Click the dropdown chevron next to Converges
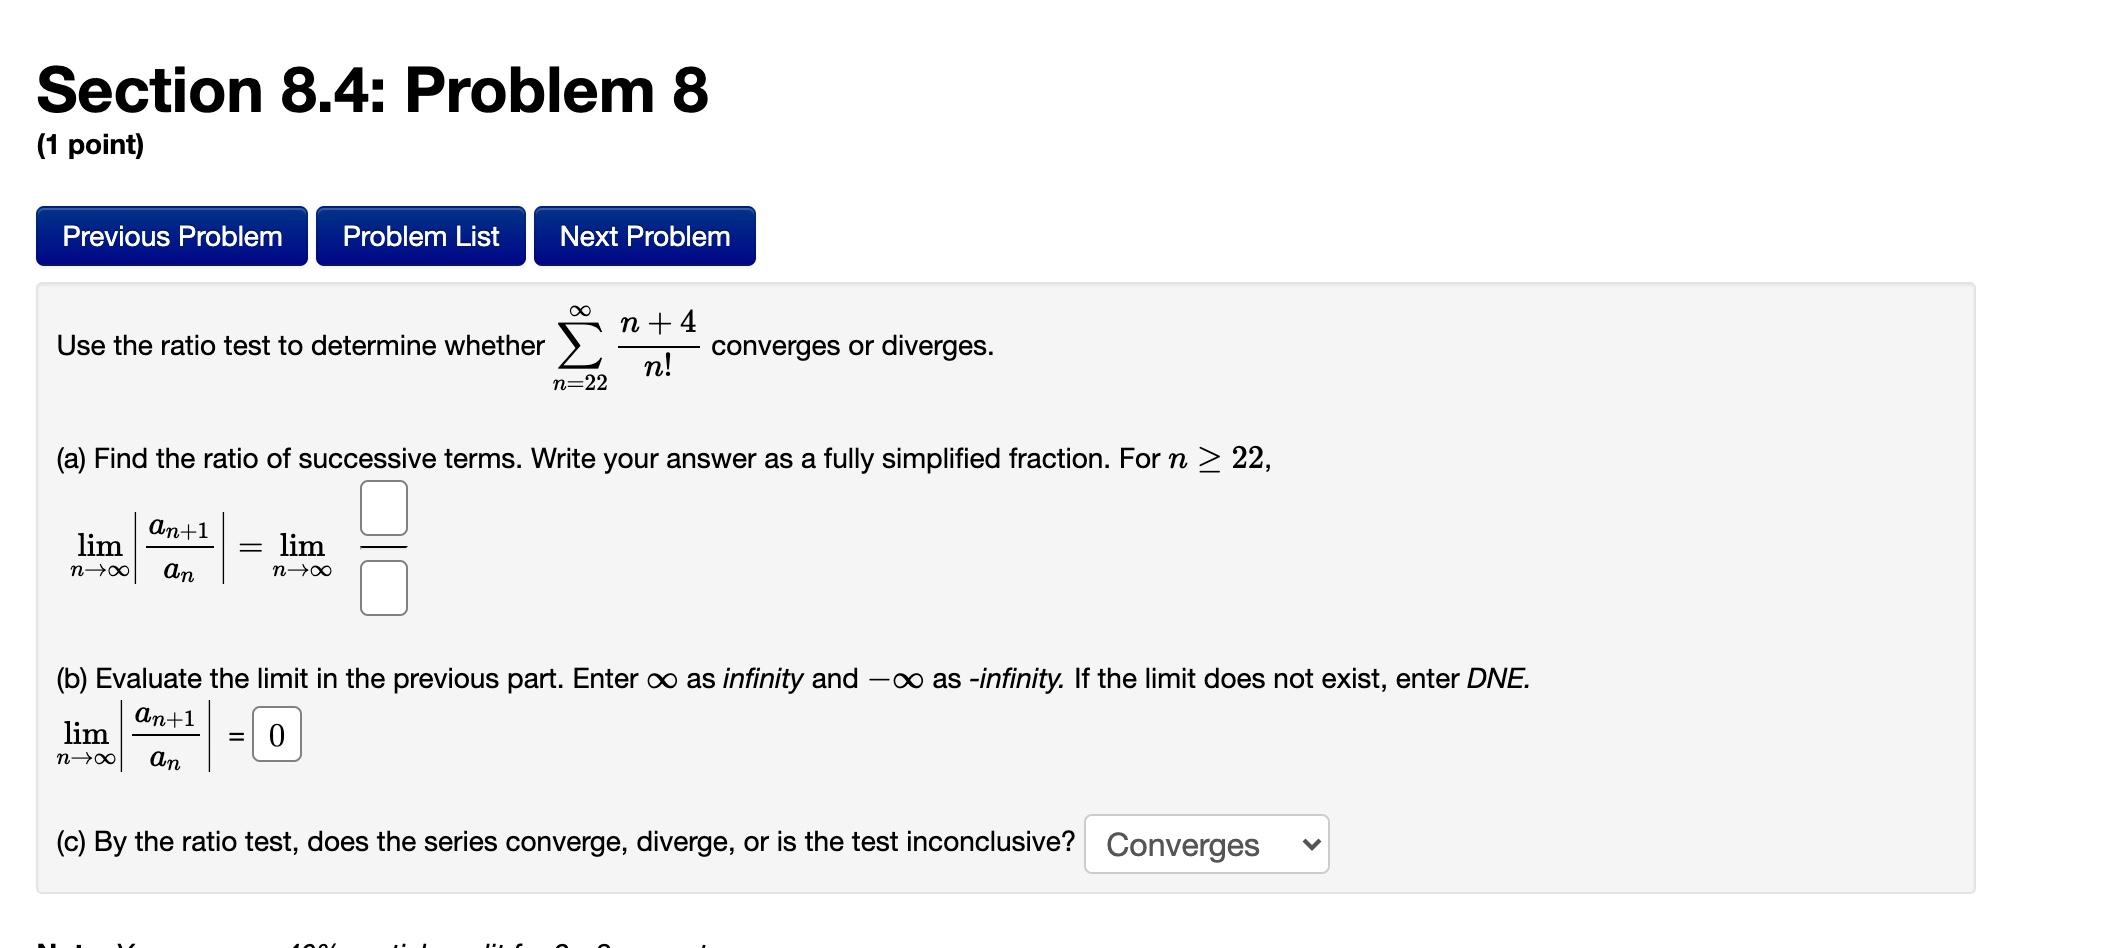The width and height of the screenshot is (2116, 948). pos(1310,845)
